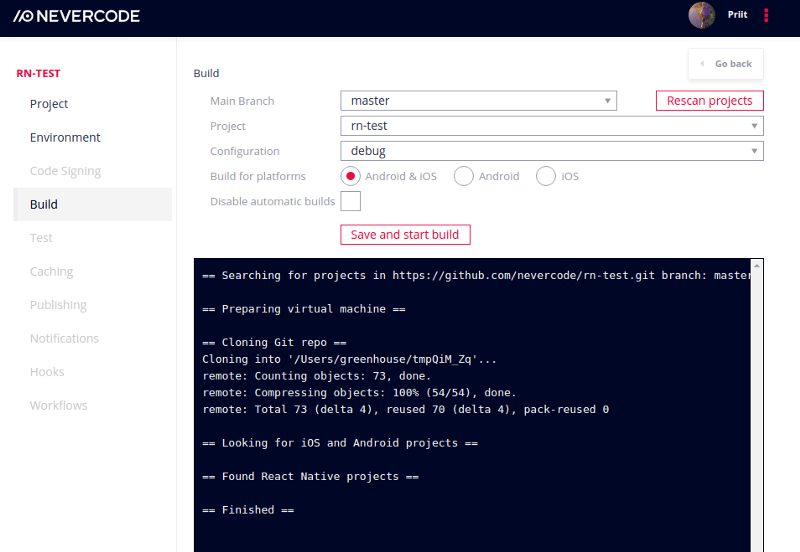
Task: Open the Publishing sidebar section
Action: [x=58, y=305]
